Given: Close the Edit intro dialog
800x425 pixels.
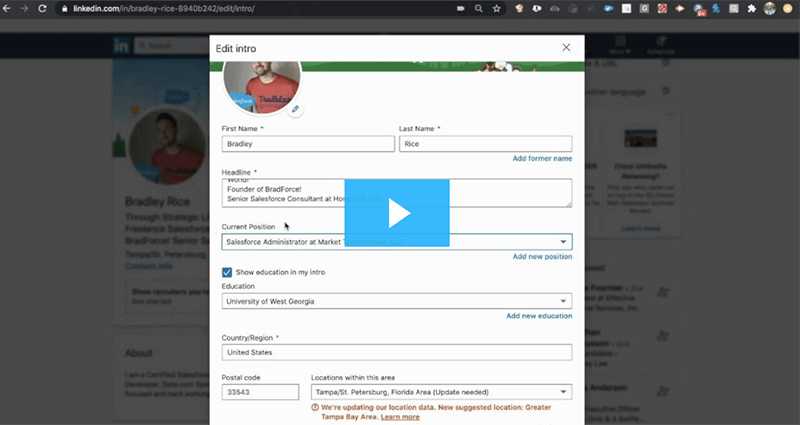Looking at the screenshot, I should 566,47.
